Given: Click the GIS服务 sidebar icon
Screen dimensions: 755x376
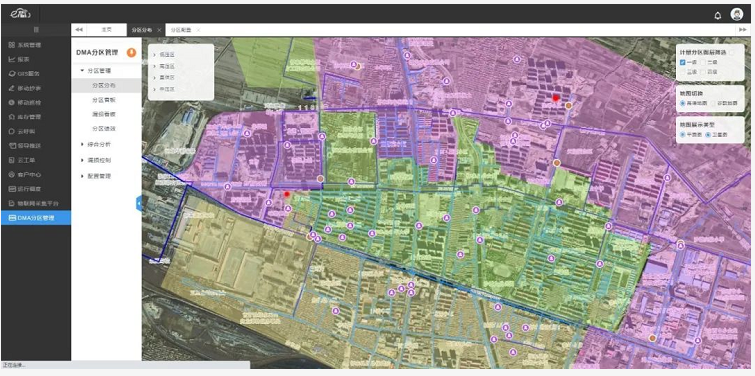Looking at the screenshot, I should point(12,74).
